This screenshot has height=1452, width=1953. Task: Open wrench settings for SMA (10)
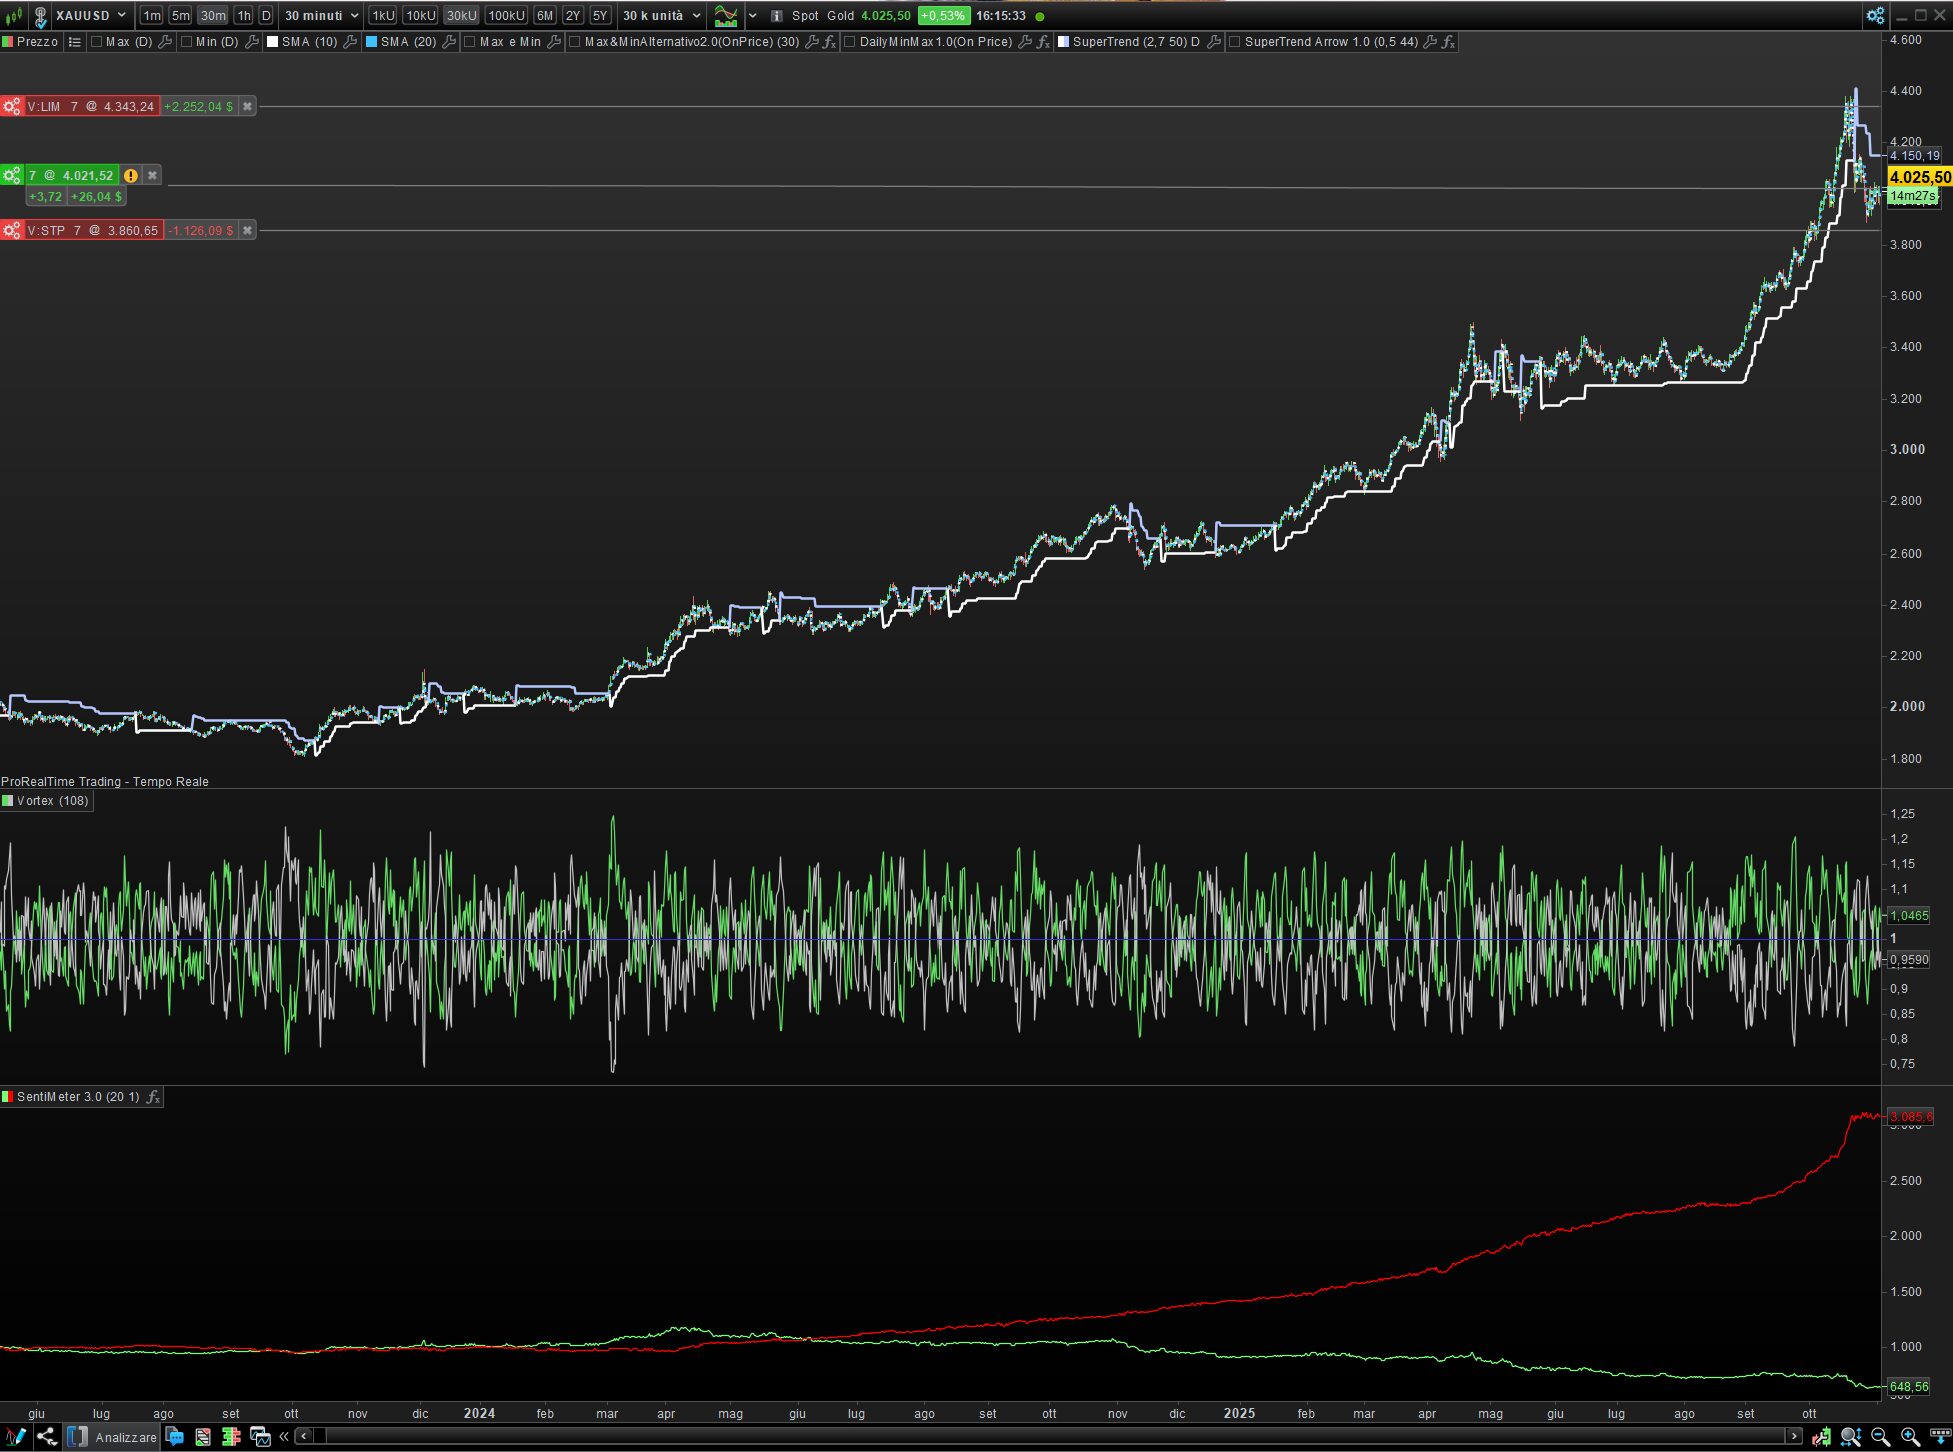pos(350,42)
